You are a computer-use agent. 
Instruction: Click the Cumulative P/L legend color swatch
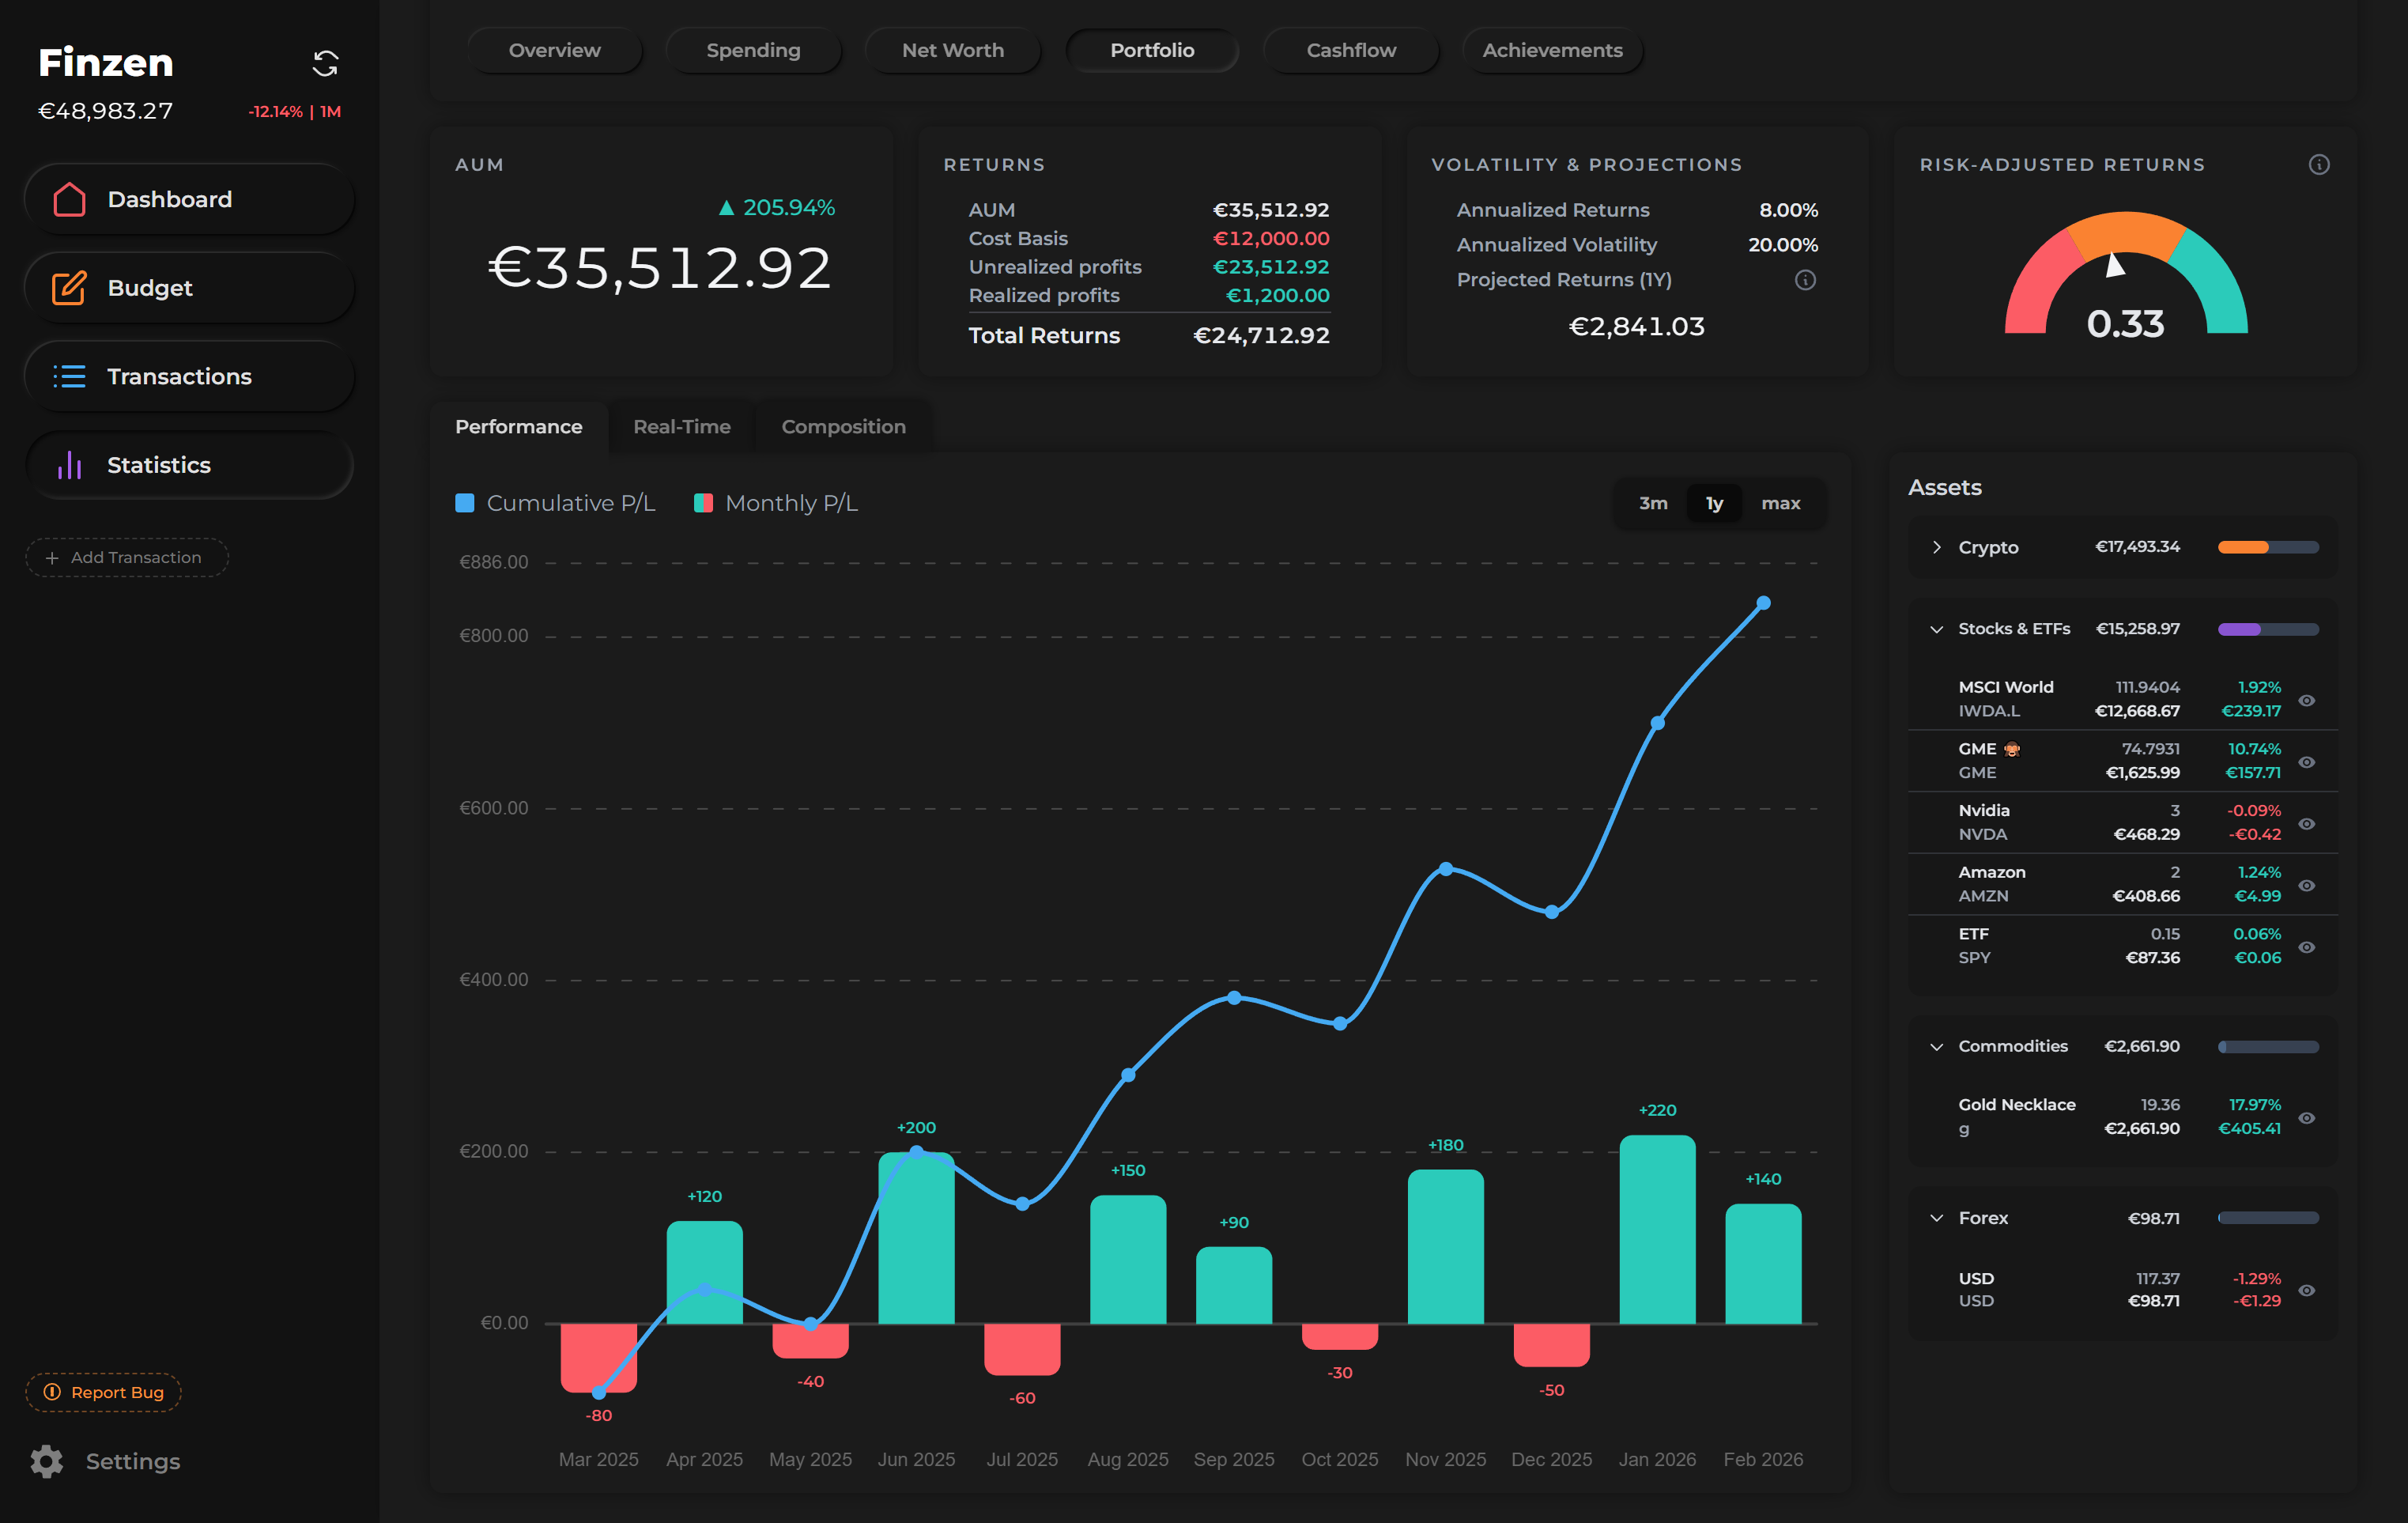(x=465, y=503)
